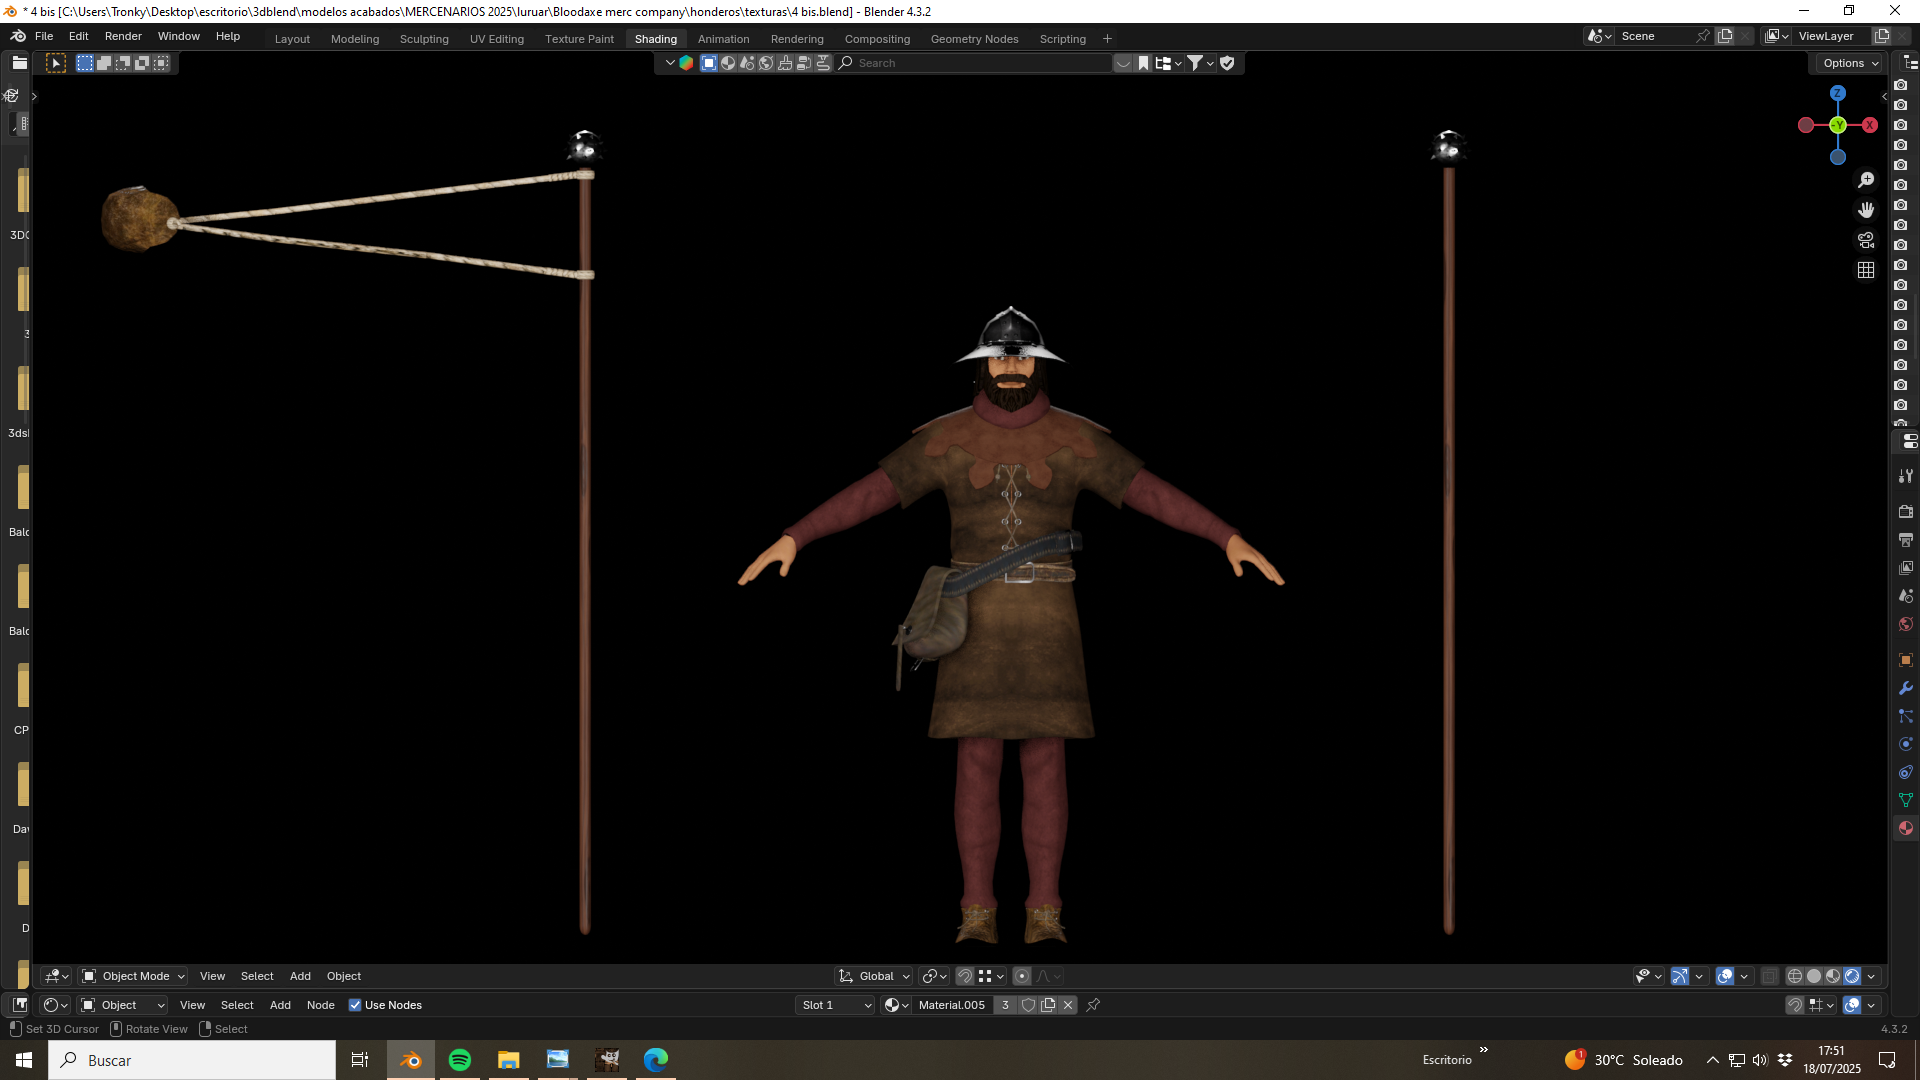Select wireframe viewport shading mode
This screenshot has height=1080, width=1920.
pos(1795,976)
